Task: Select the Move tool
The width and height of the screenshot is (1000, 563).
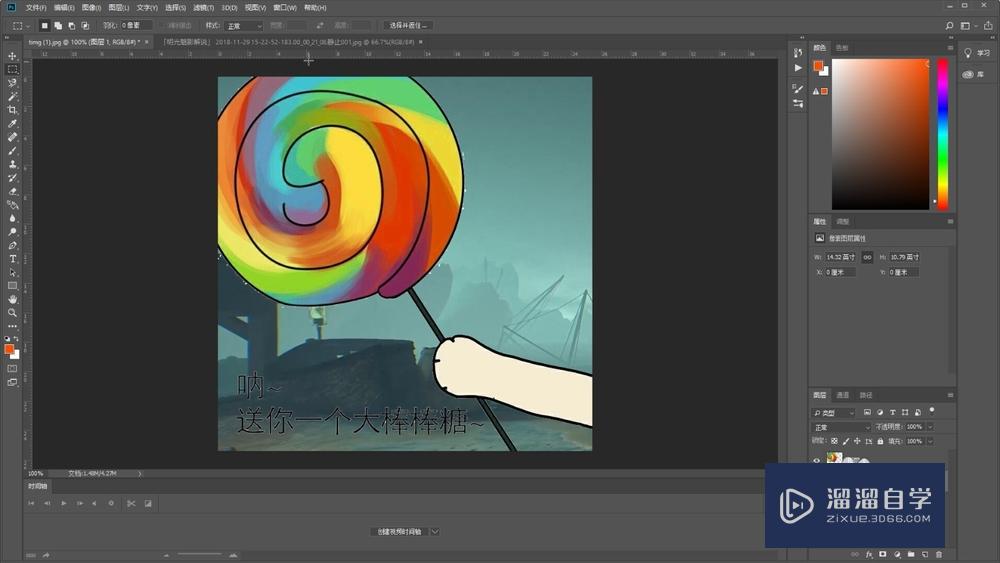Action: tap(13, 56)
